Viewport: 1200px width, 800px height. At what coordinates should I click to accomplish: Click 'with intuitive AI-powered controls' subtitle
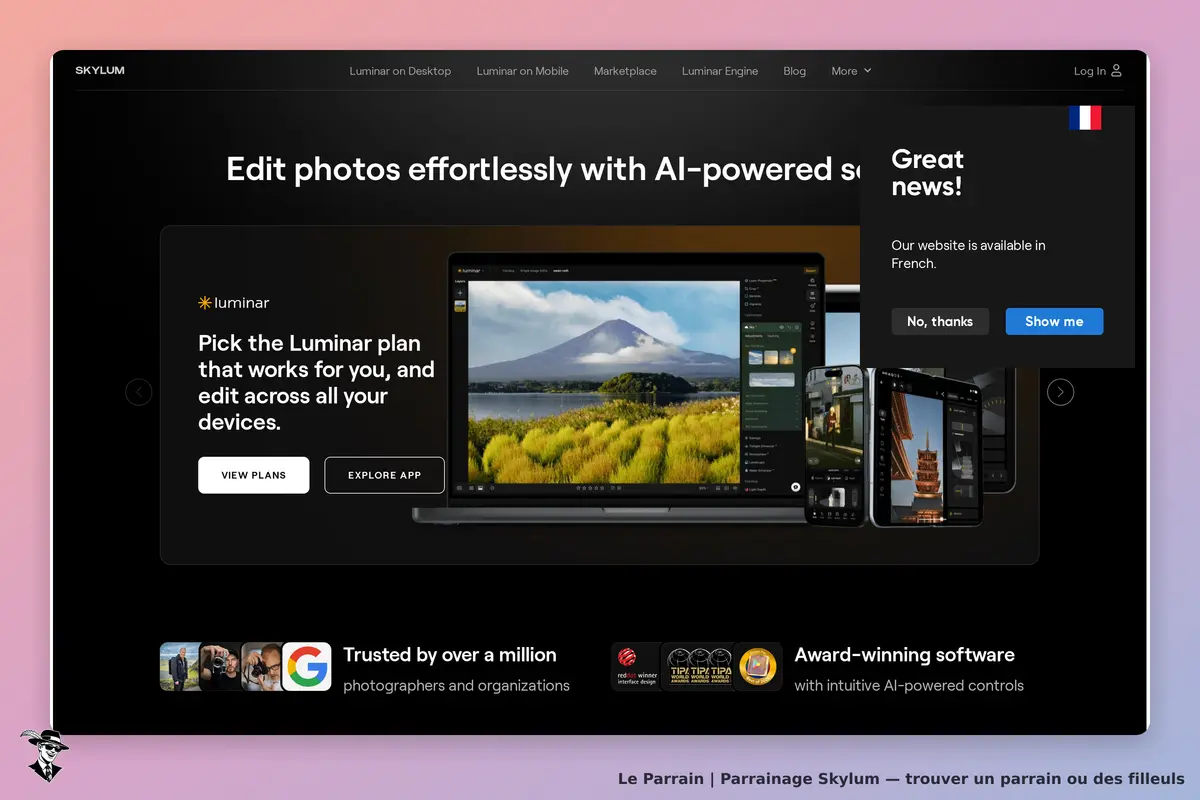[x=909, y=686]
